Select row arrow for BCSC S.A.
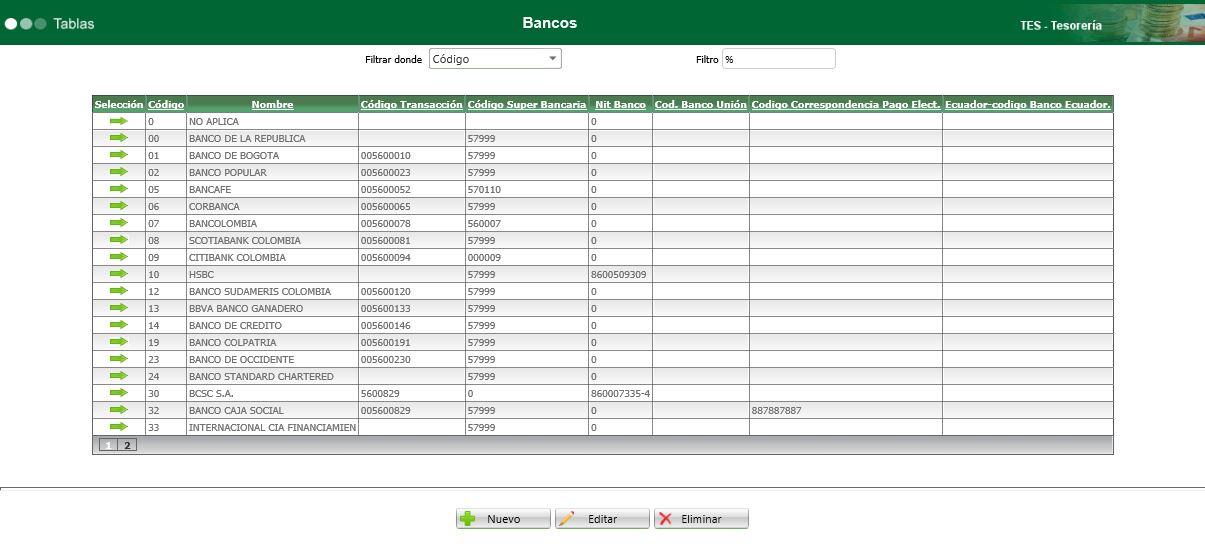The width and height of the screenshot is (1205, 556). point(119,393)
